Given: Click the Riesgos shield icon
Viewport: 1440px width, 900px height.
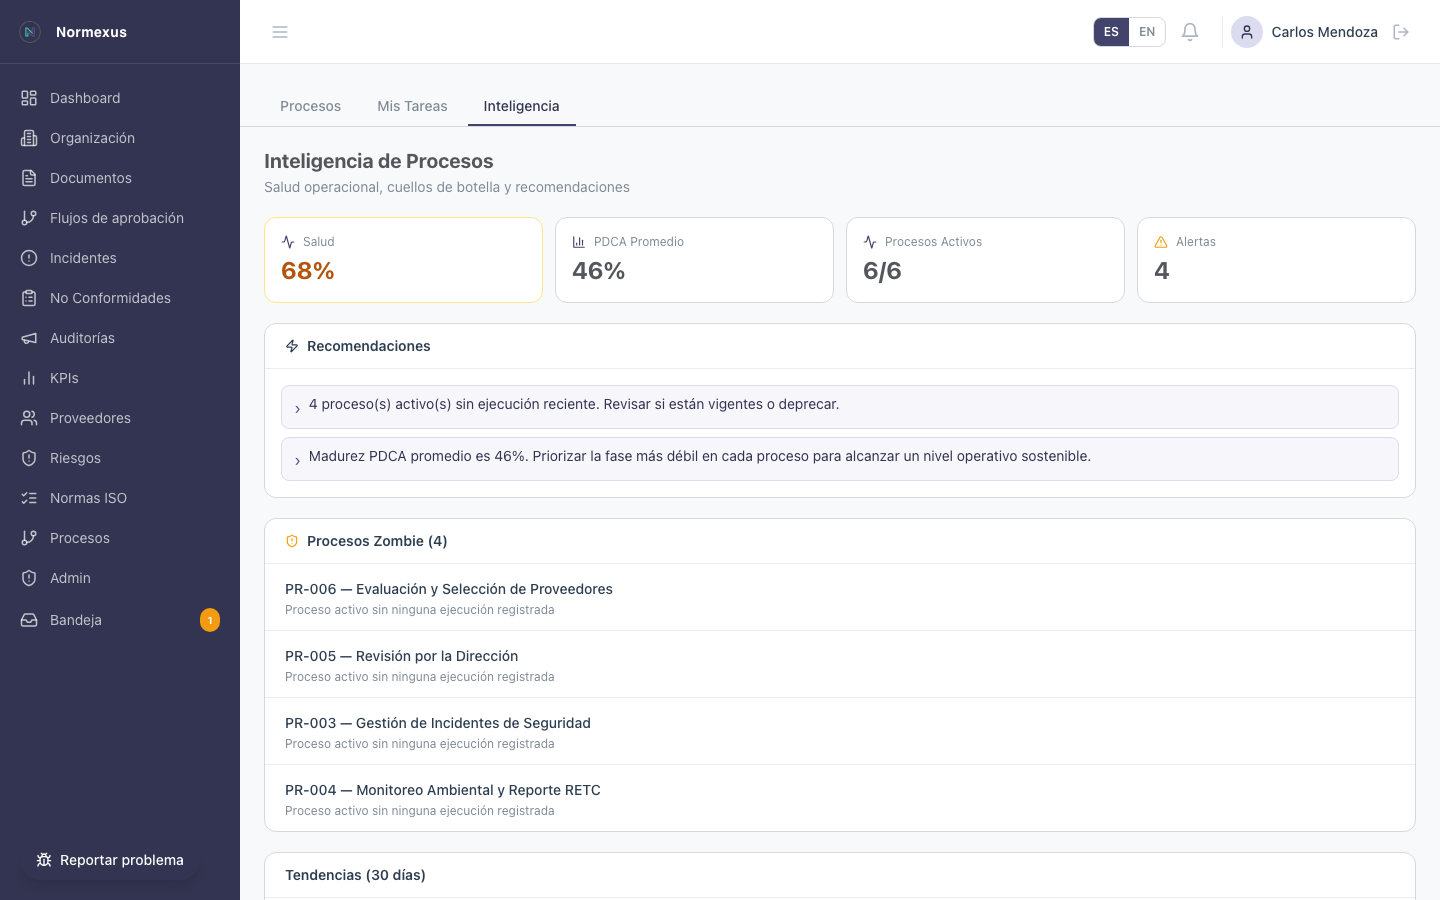Looking at the screenshot, I should (x=29, y=458).
